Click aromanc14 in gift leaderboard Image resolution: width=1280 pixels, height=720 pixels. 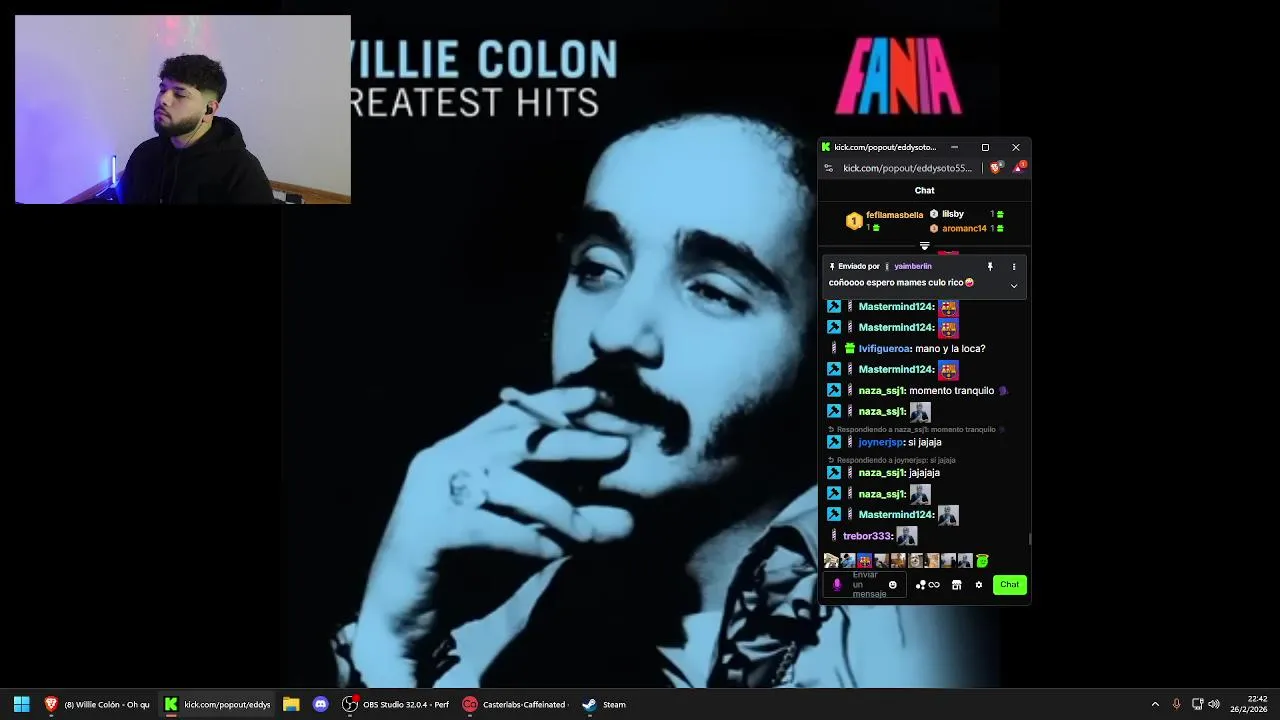(964, 229)
